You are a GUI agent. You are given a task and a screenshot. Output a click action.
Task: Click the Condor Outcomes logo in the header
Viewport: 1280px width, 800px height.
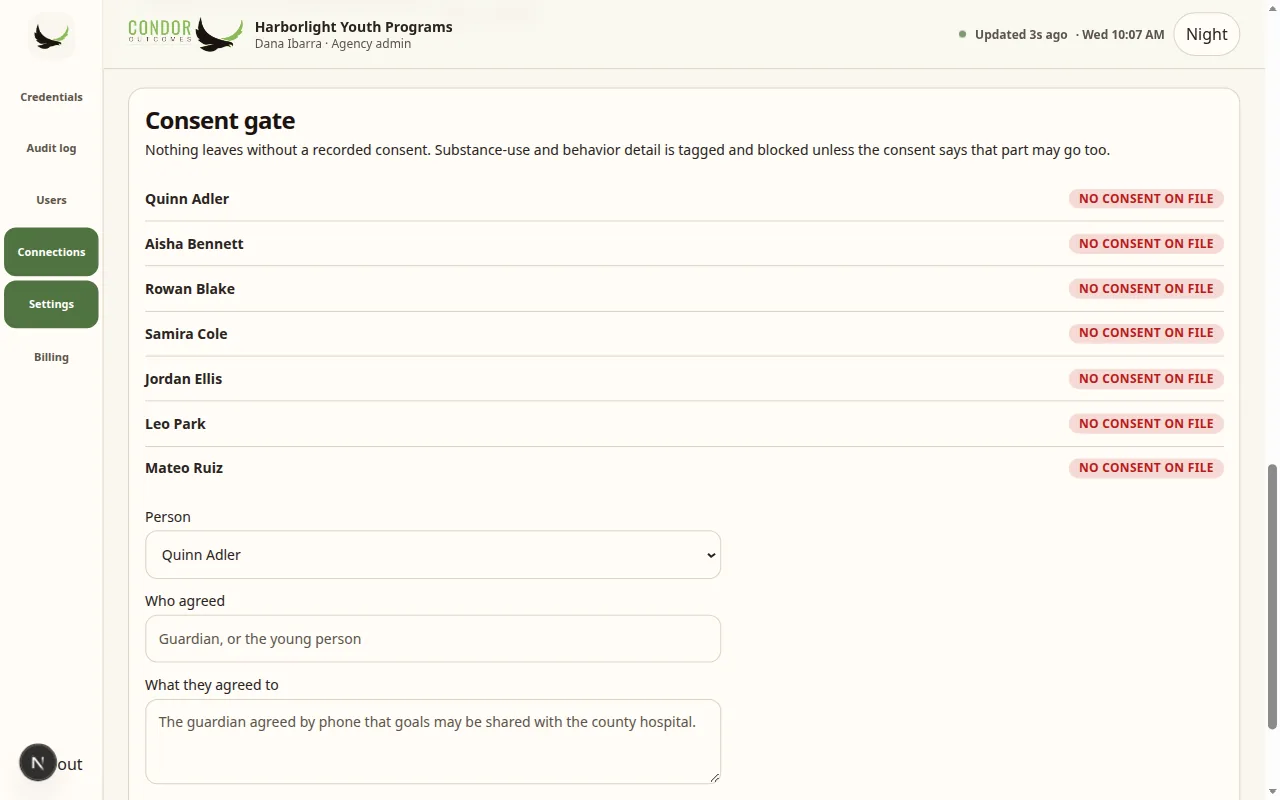click(186, 34)
